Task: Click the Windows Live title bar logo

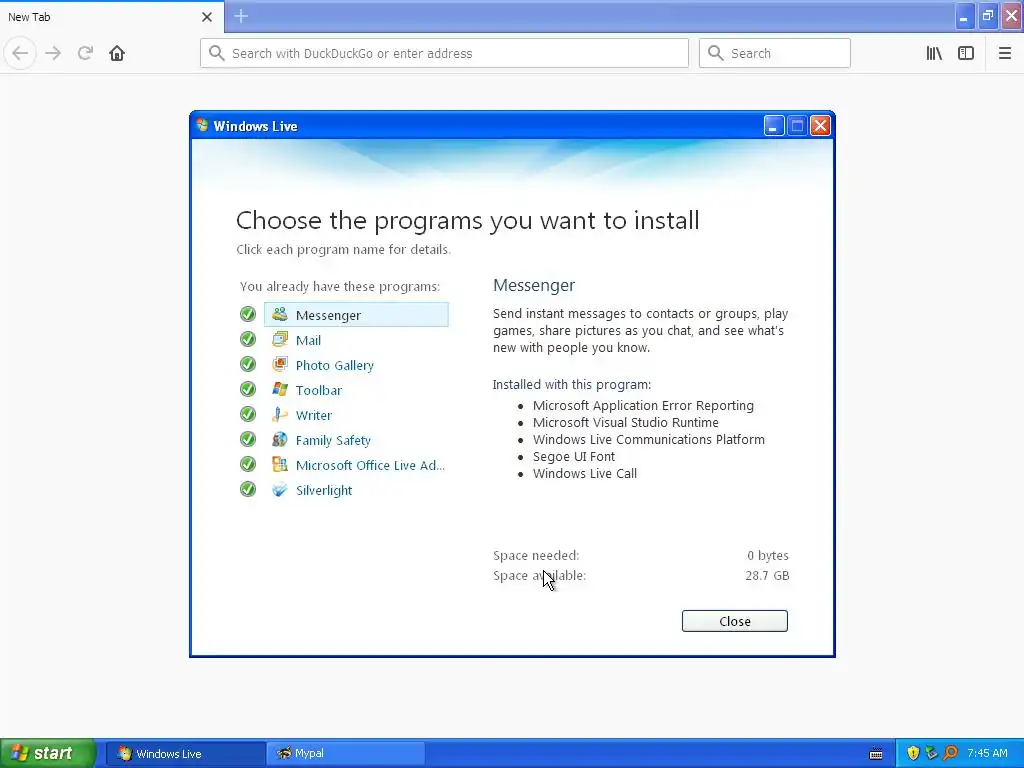Action: pyautogui.click(x=202, y=125)
